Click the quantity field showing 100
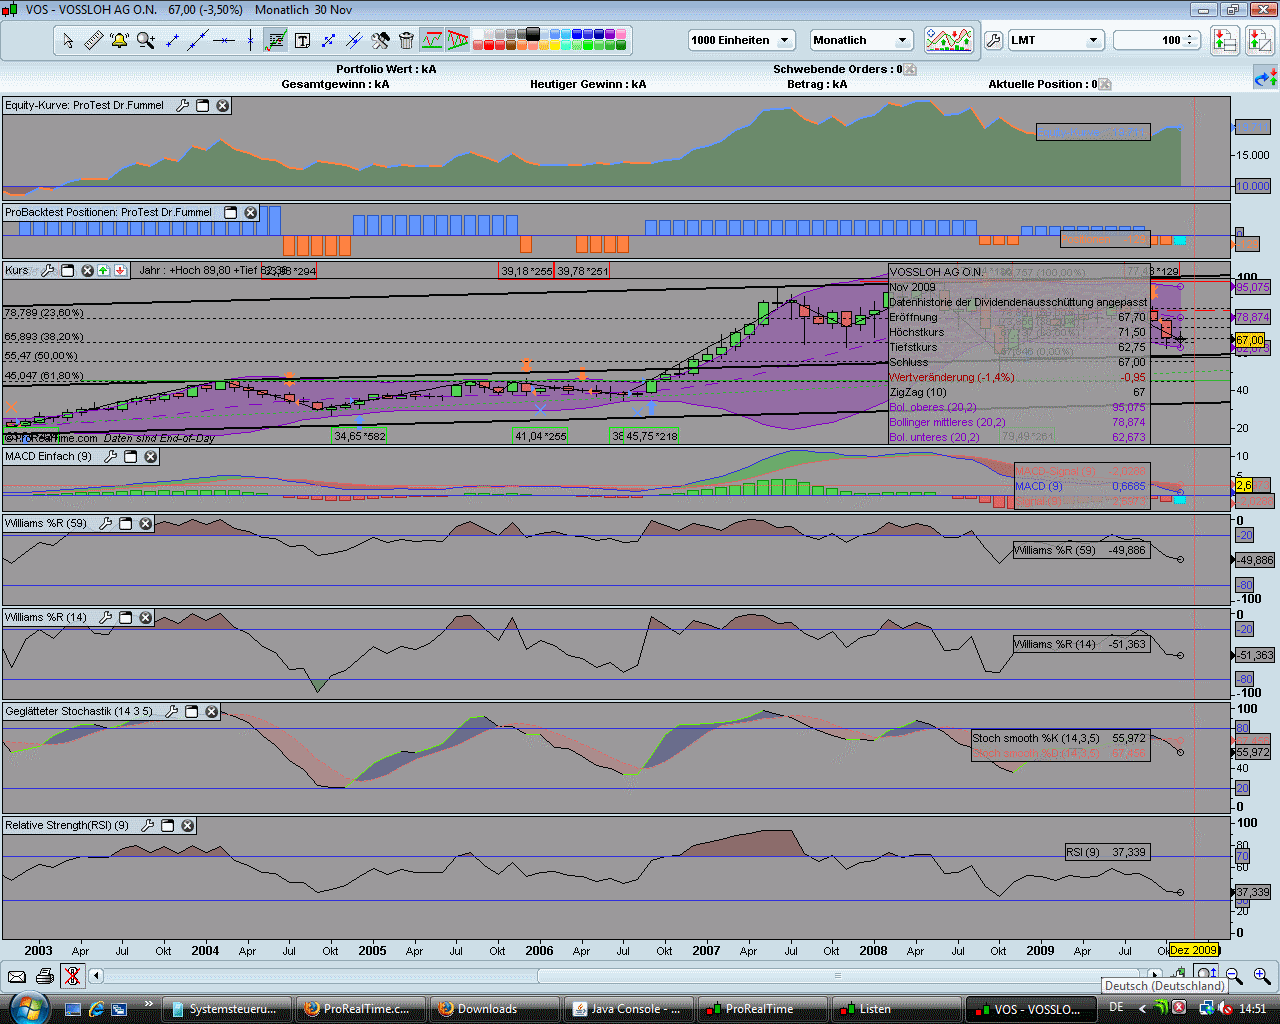This screenshot has height=1024, width=1280. click(x=1151, y=40)
